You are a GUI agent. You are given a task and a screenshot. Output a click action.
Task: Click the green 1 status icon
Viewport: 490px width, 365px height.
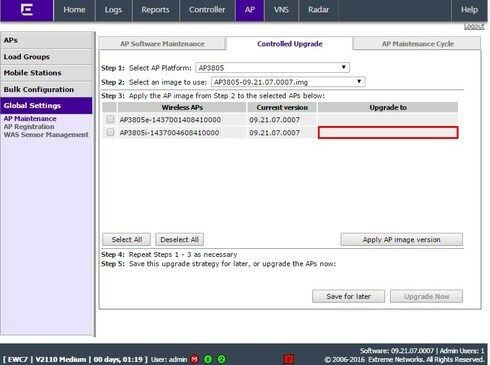click(208, 359)
